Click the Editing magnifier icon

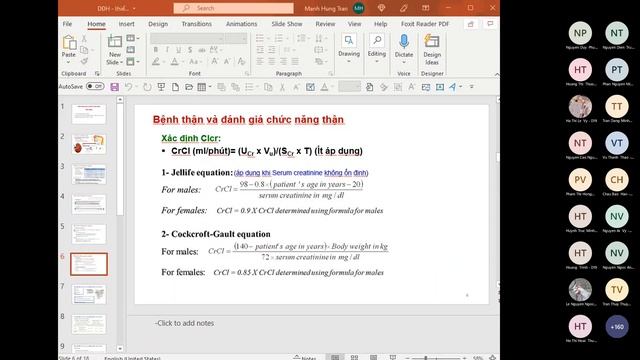(377, 41)
